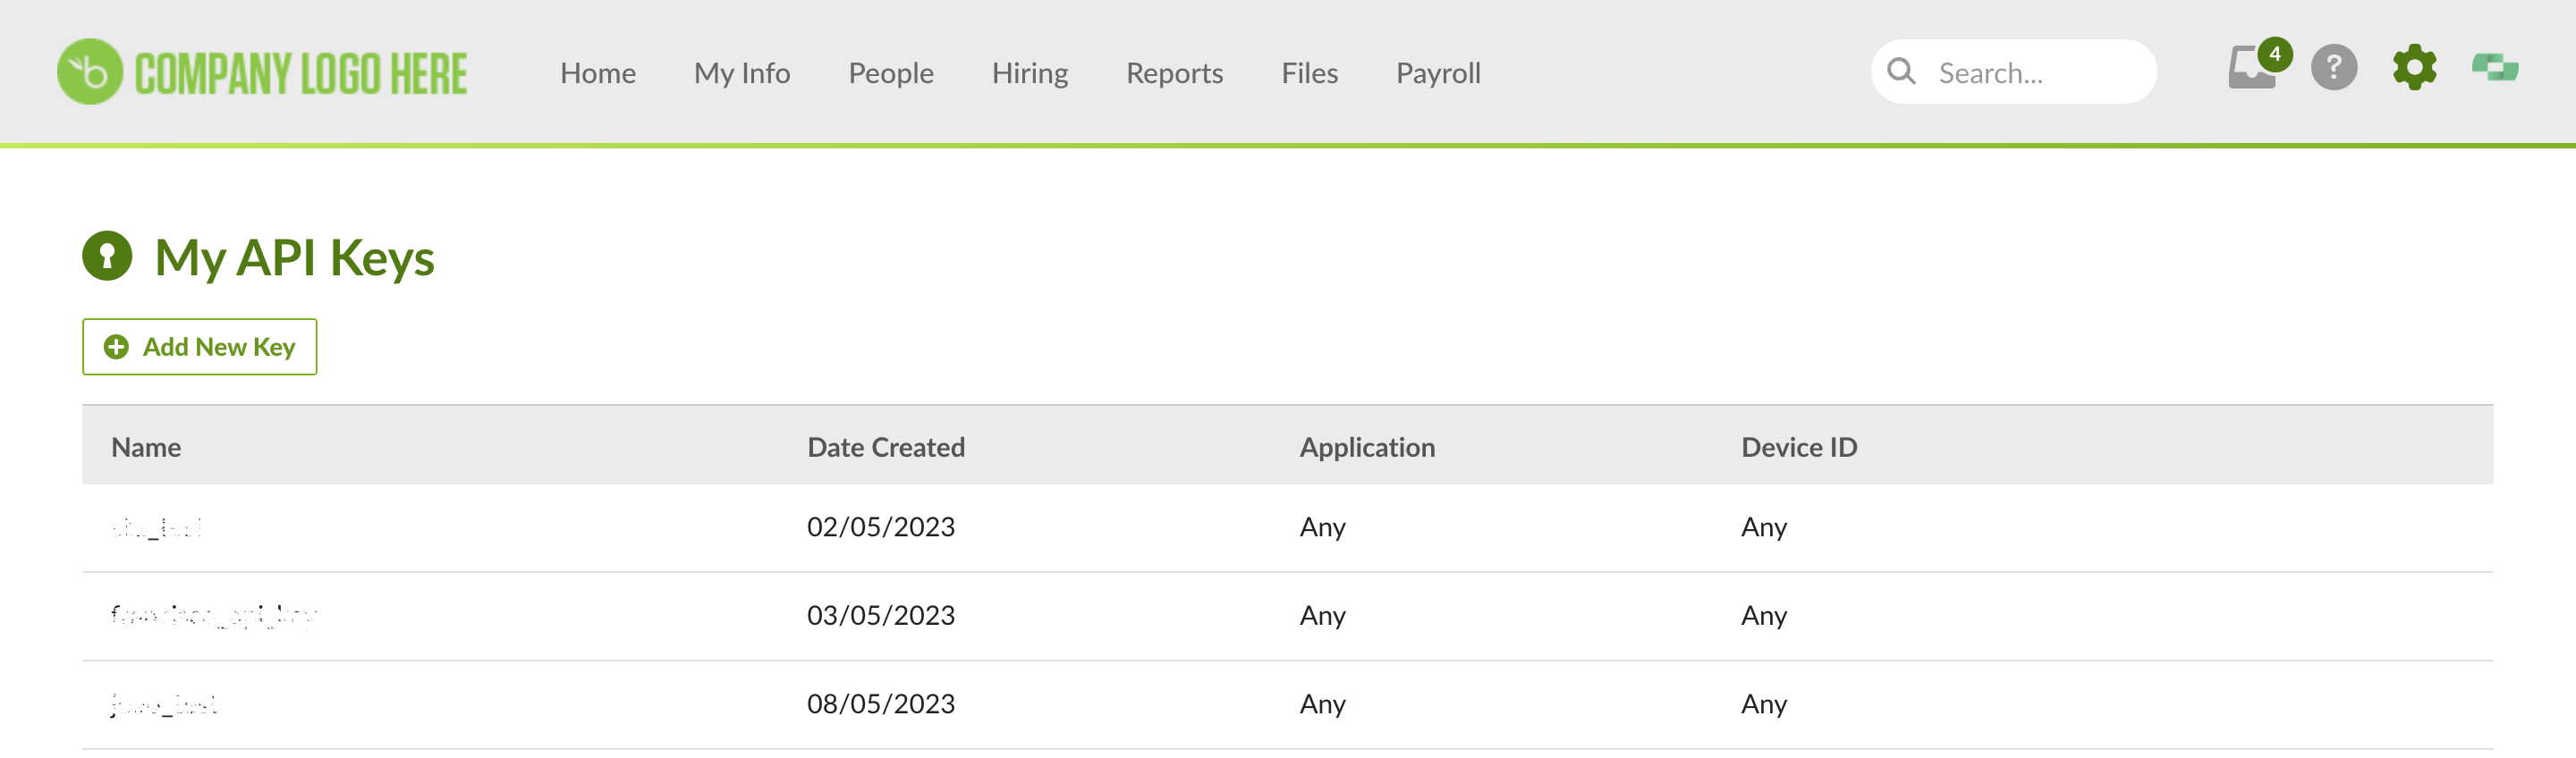Focus the Search input field
The image size is (2576, 758).
point(2013,72)
